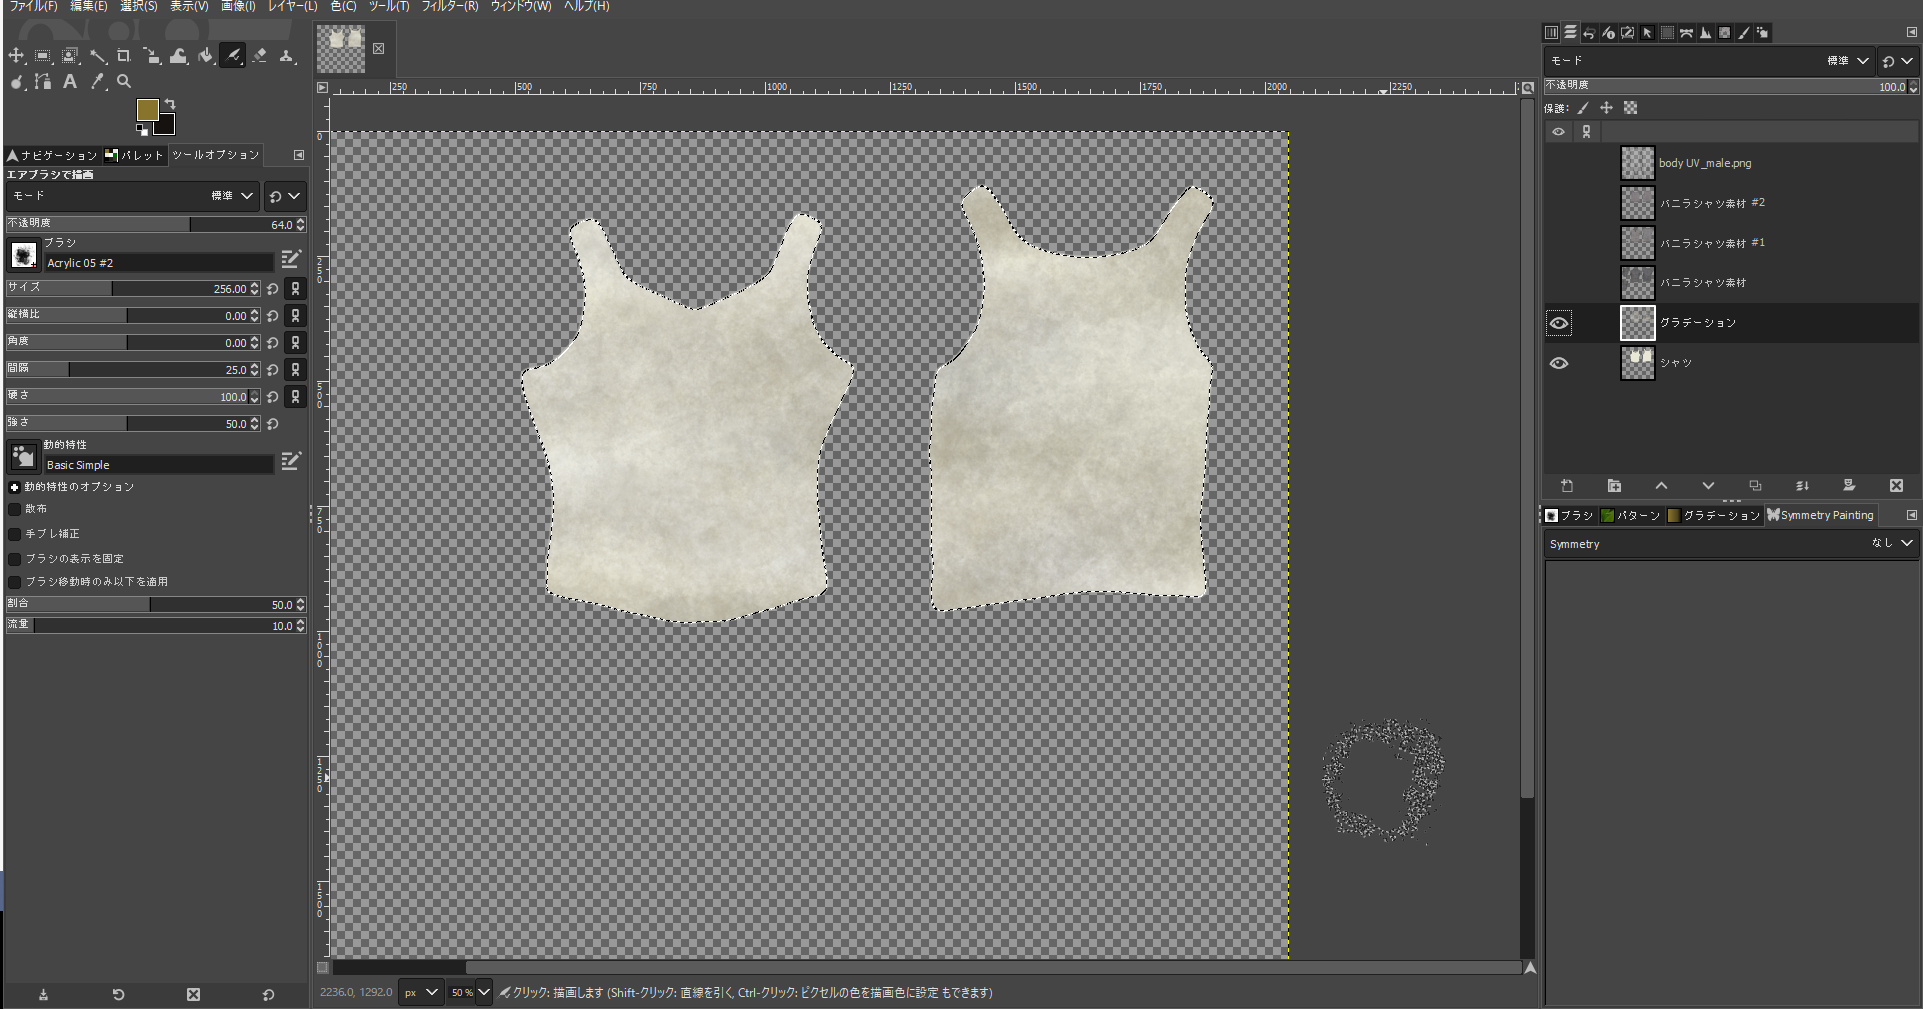The image size is (1923, 1009).
Task: Select the Crop tool
Action: click(x=124, y=56)
